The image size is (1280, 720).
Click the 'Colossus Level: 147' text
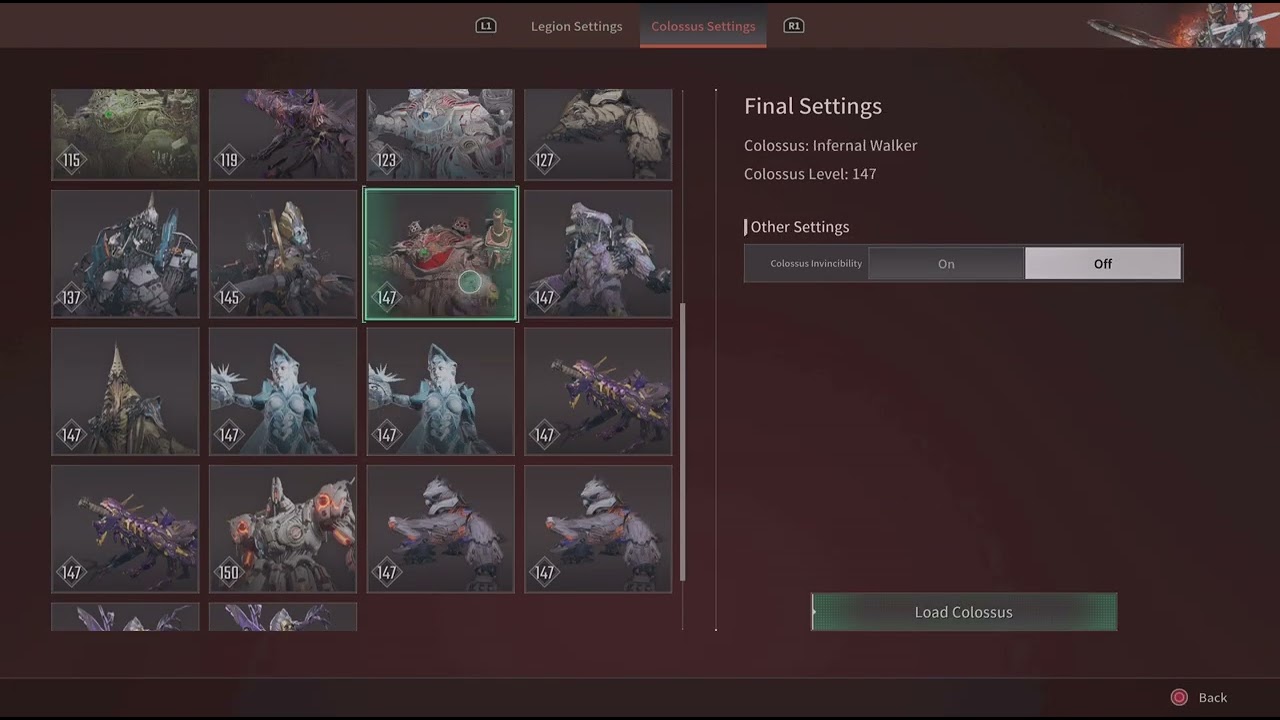(810, 174)
